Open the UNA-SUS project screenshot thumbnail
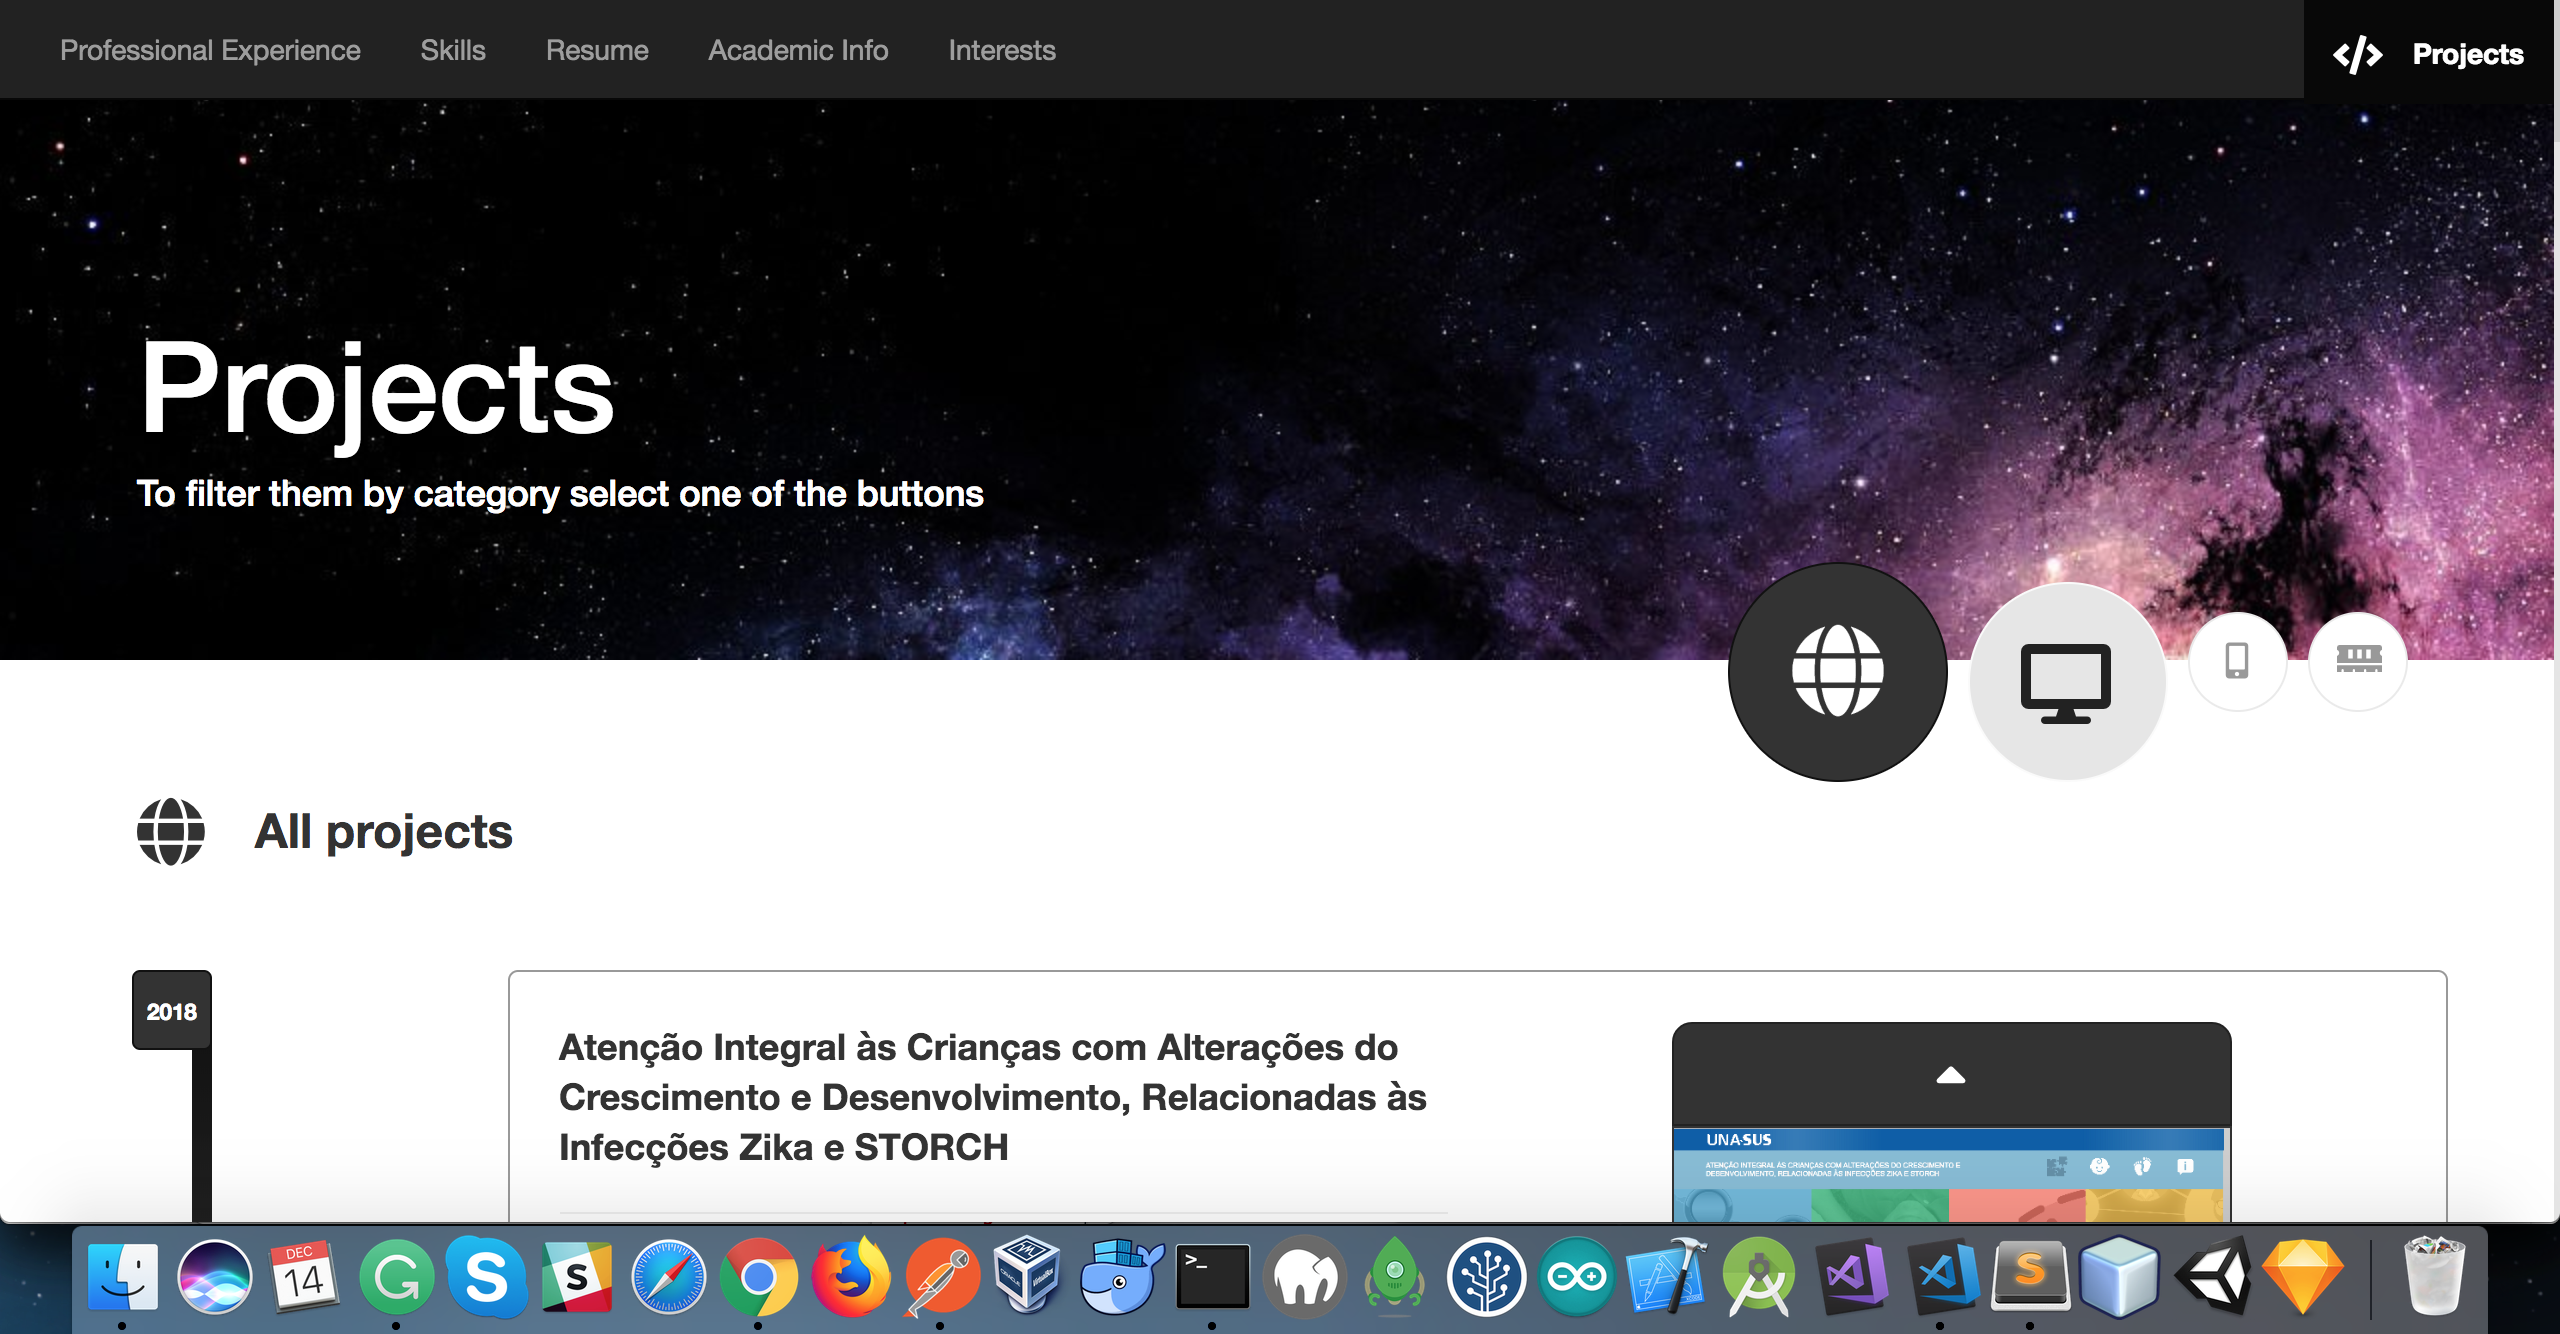2560x1334 pixels. [x=1950, y=1175]
